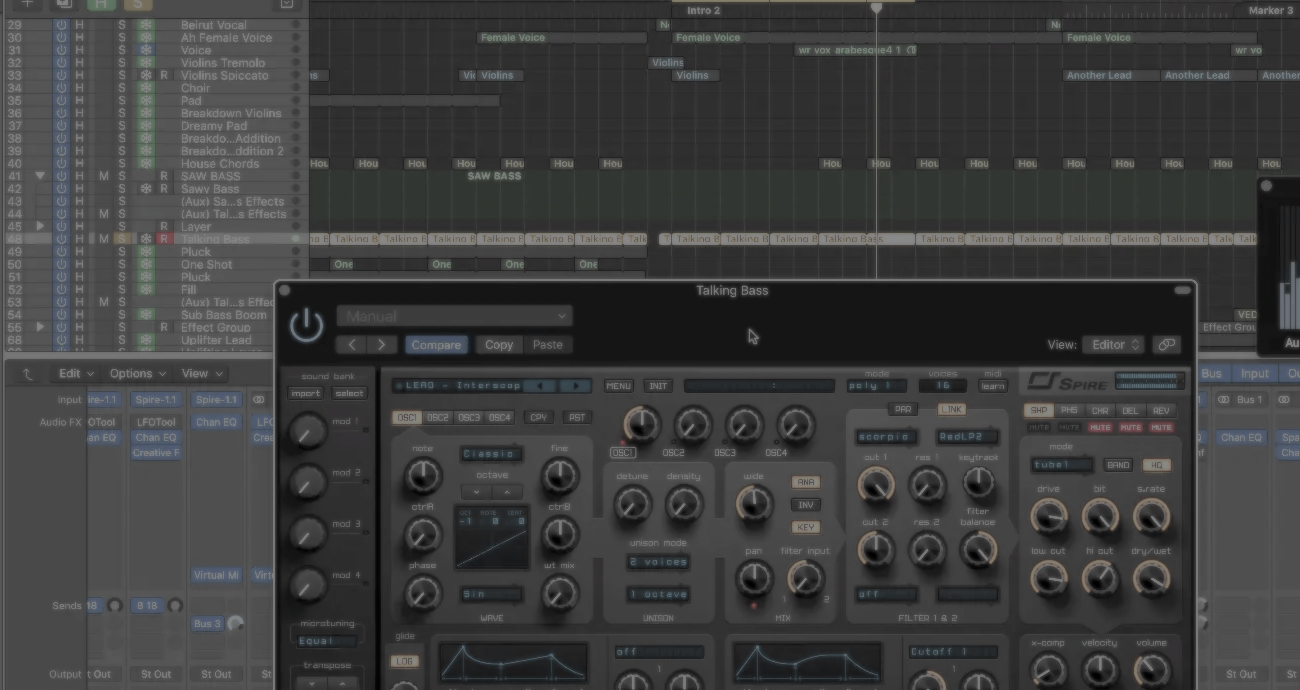Freeze the Choir track snowflake icon
The height and width of the screenshot is (690, 1300).
[146, 88]
